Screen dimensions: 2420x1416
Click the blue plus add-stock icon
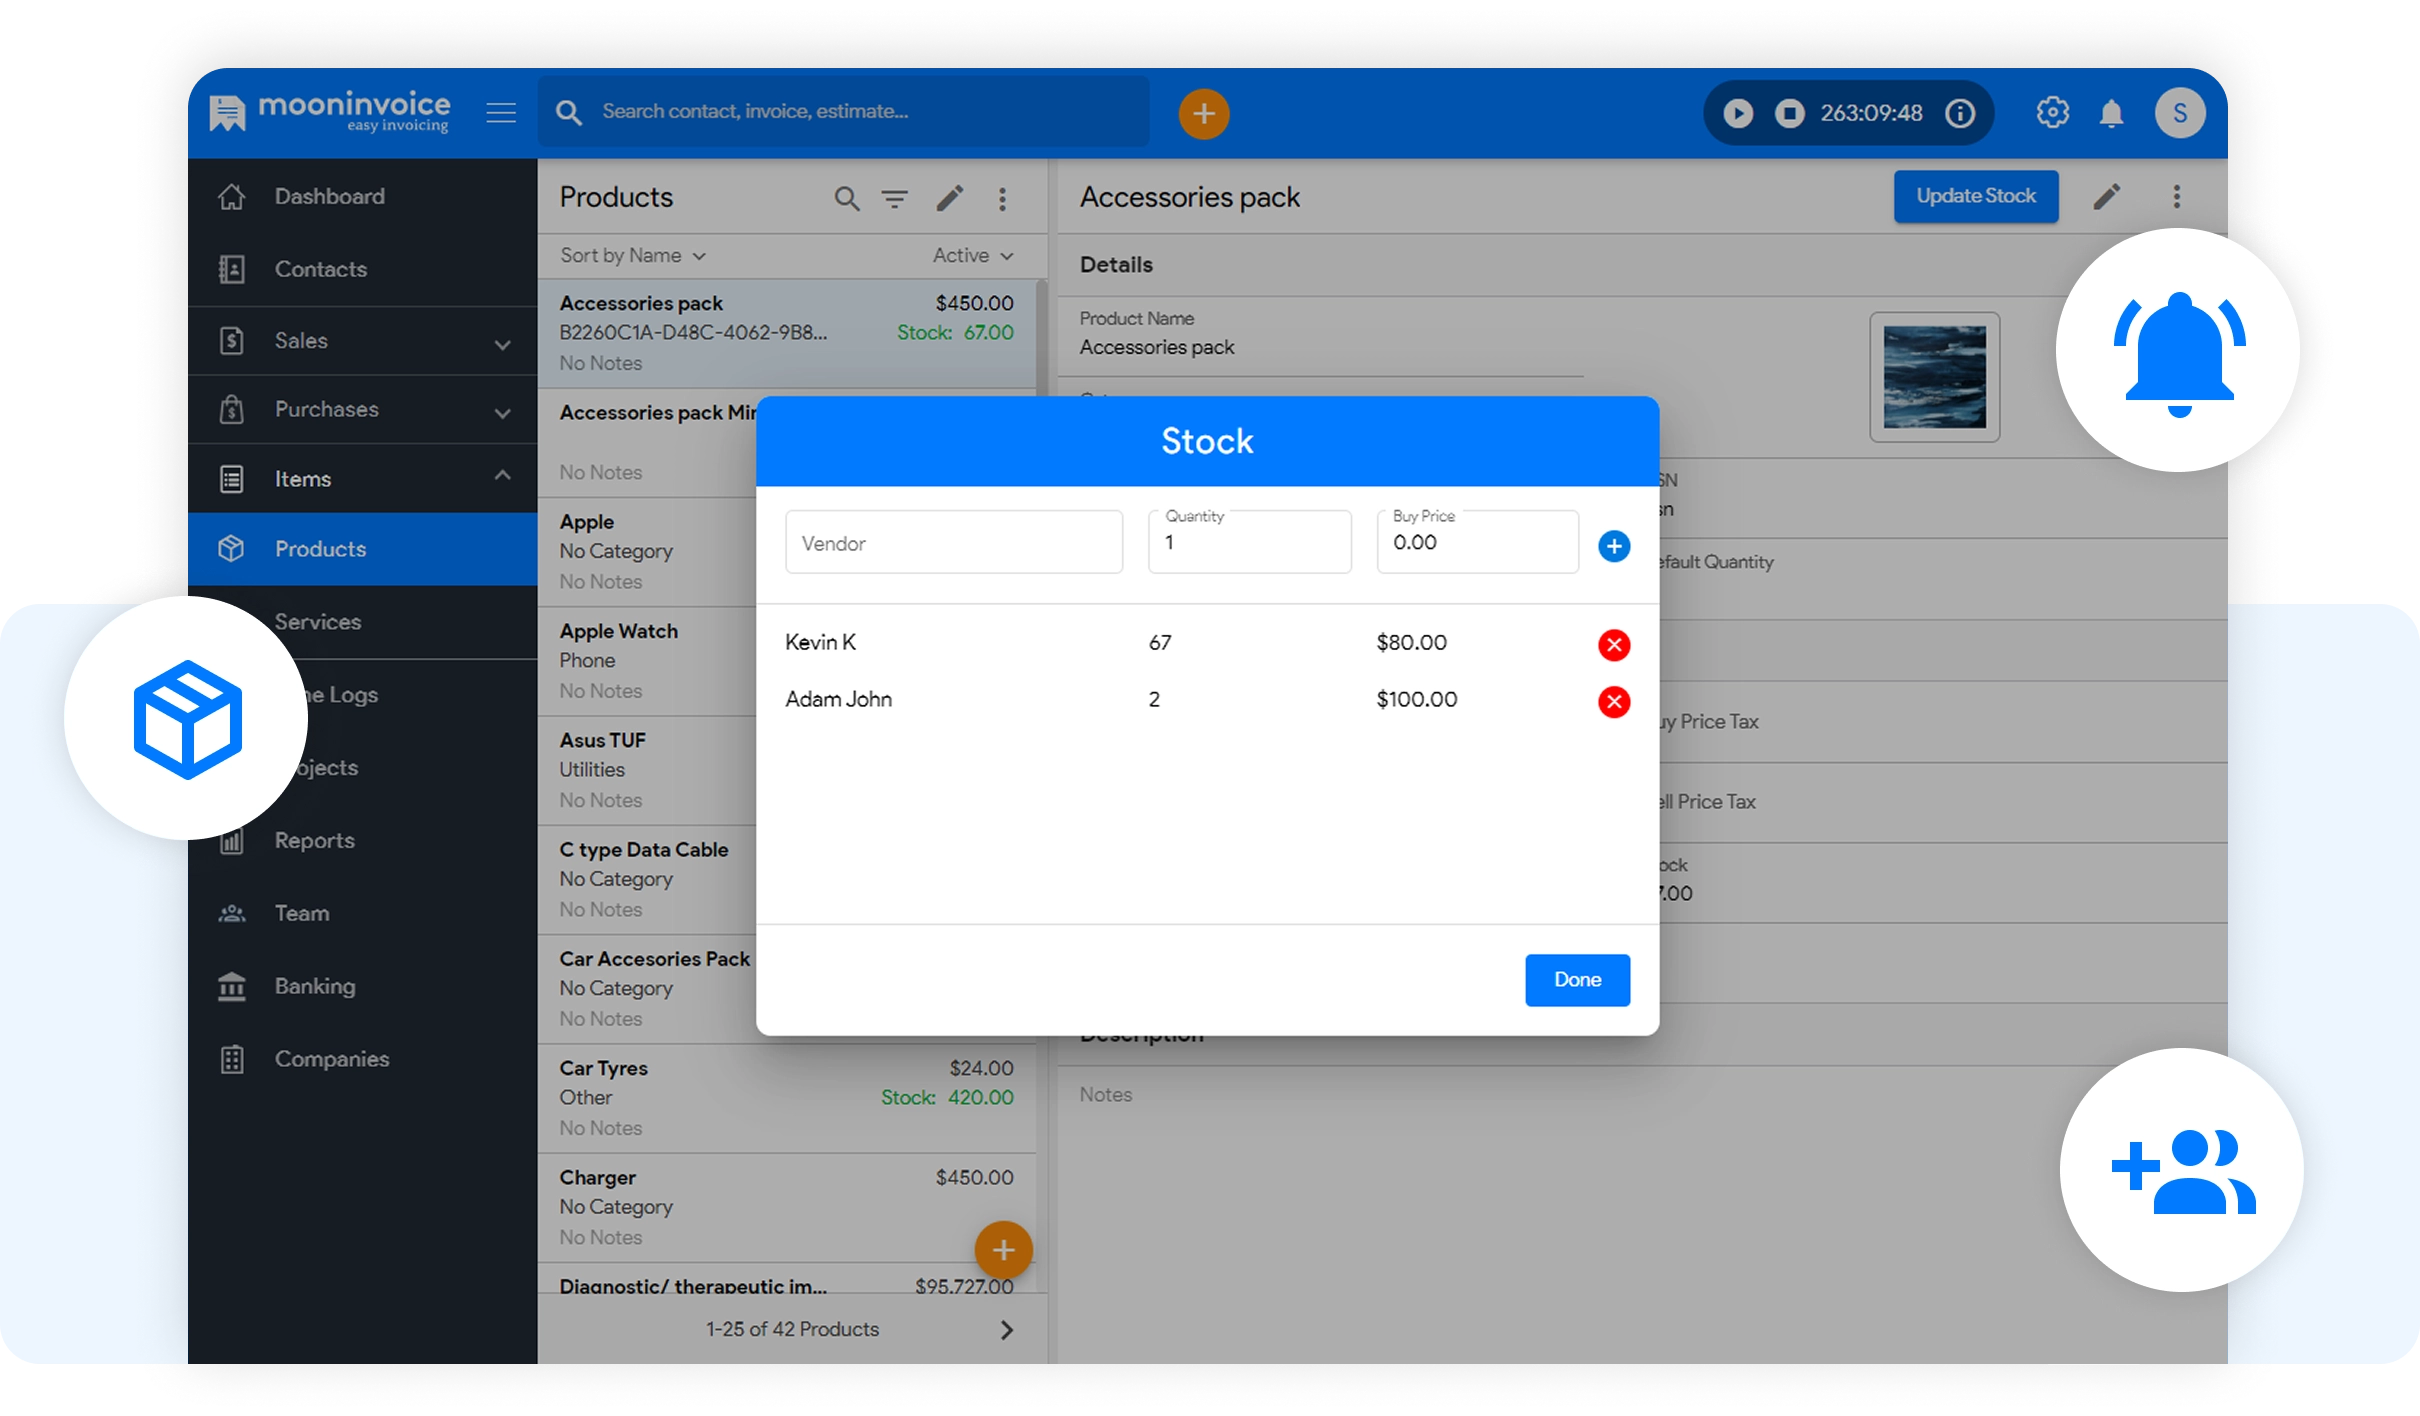1613,546
